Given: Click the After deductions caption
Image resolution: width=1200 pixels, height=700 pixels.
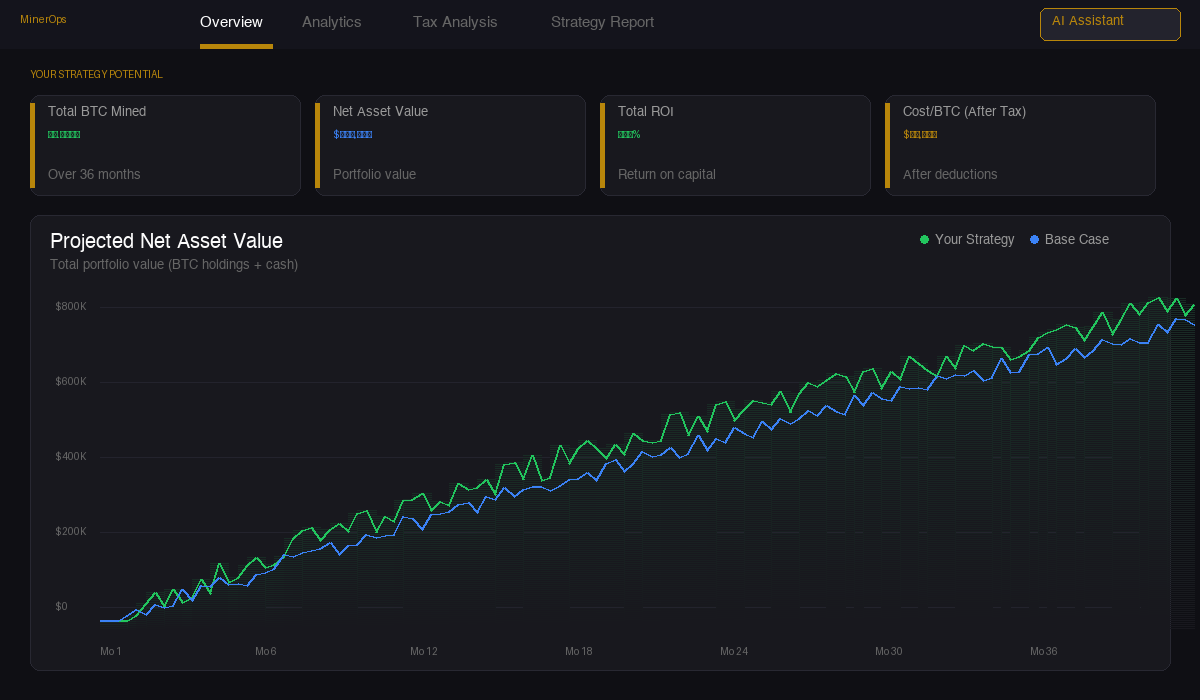Looking at the screenshot, I should coord(950,174).
